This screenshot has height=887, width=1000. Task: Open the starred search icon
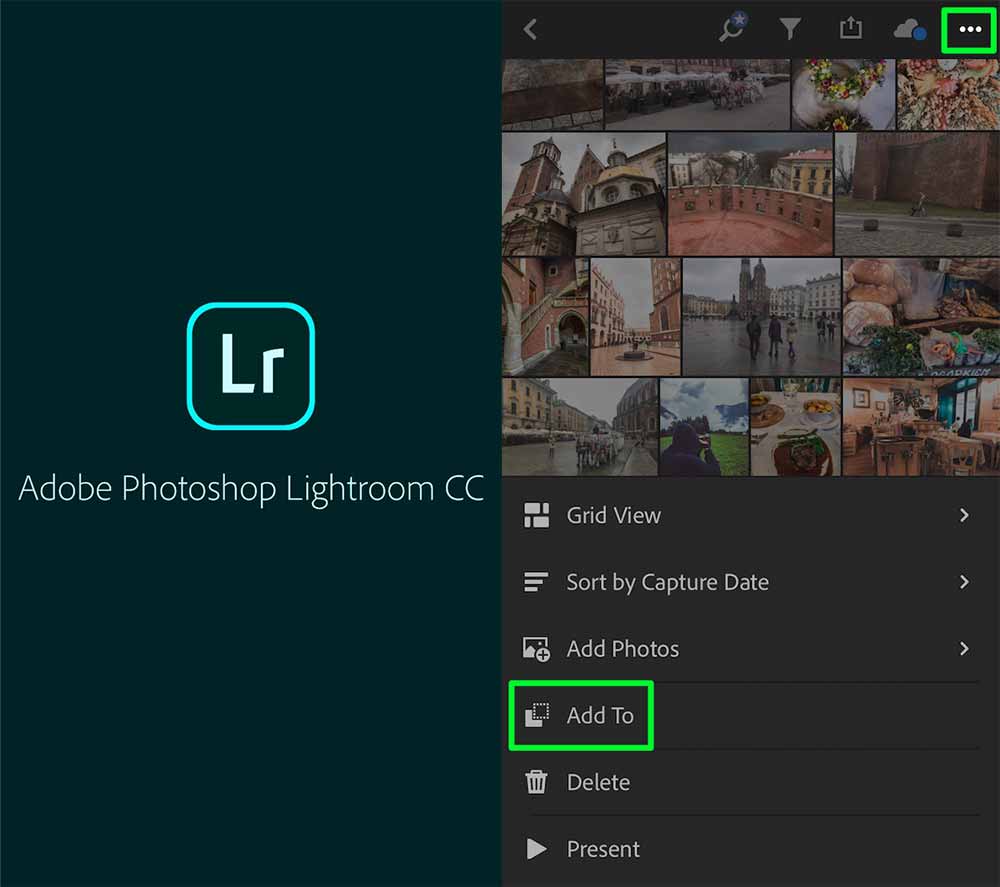(732, 27)
